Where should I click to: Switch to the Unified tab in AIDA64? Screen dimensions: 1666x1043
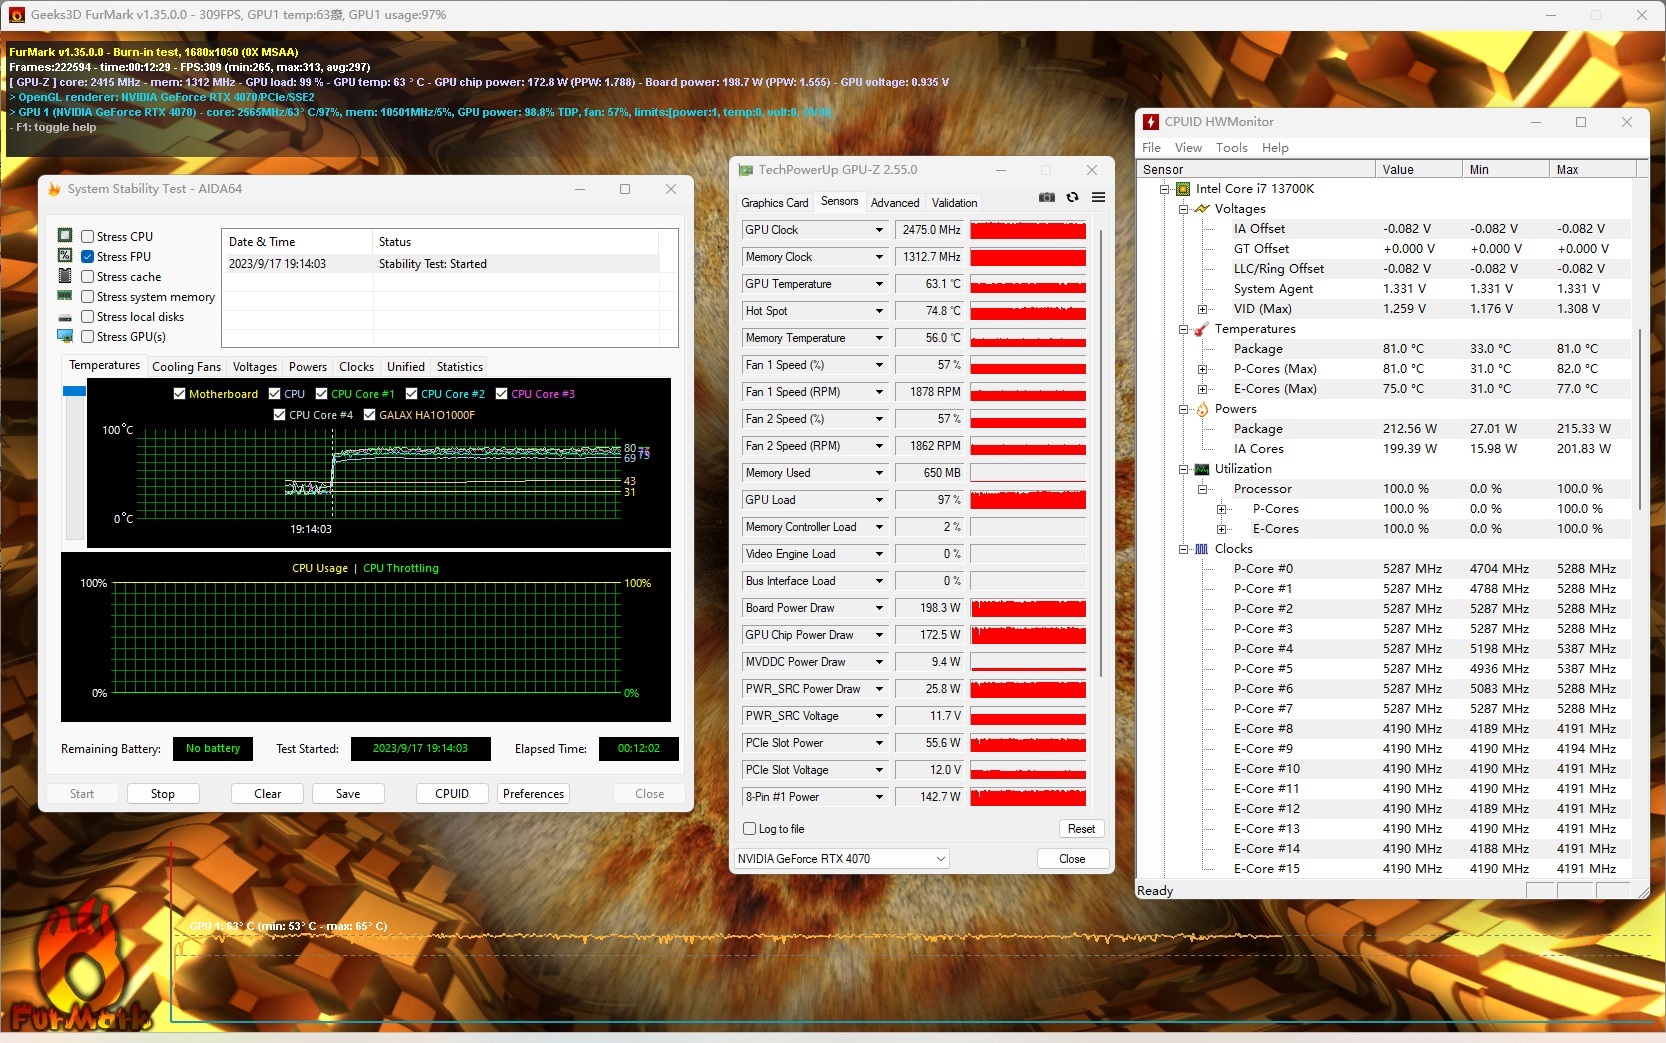[x=406, y=367]
